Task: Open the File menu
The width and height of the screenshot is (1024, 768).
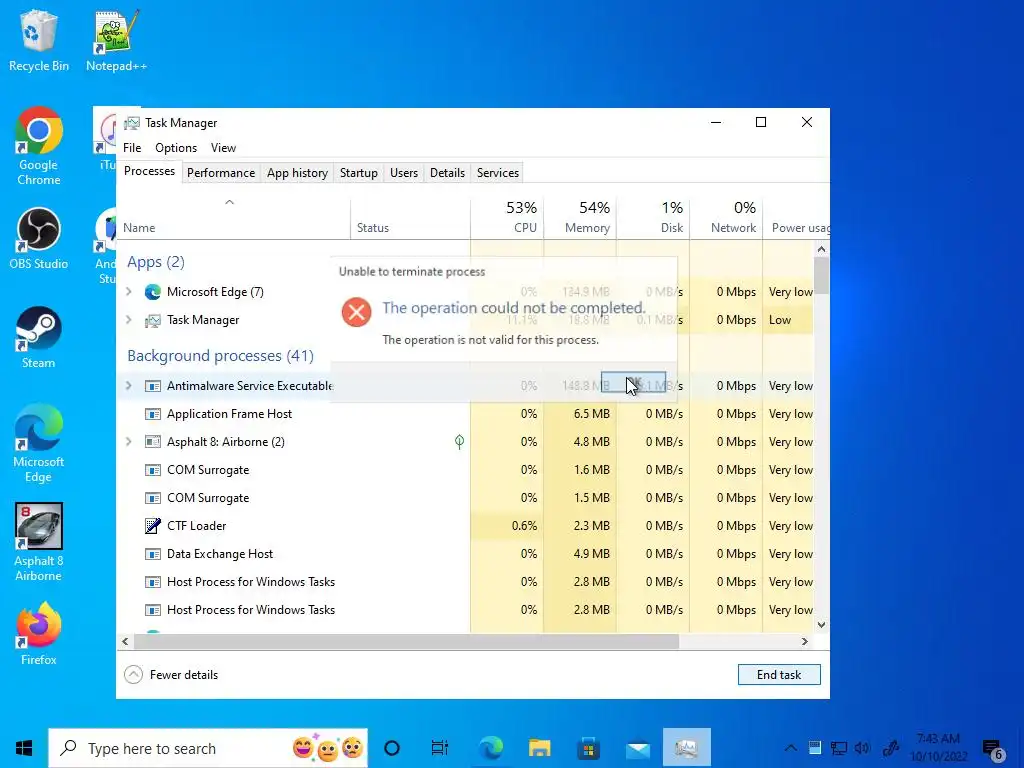Action: 132,148
